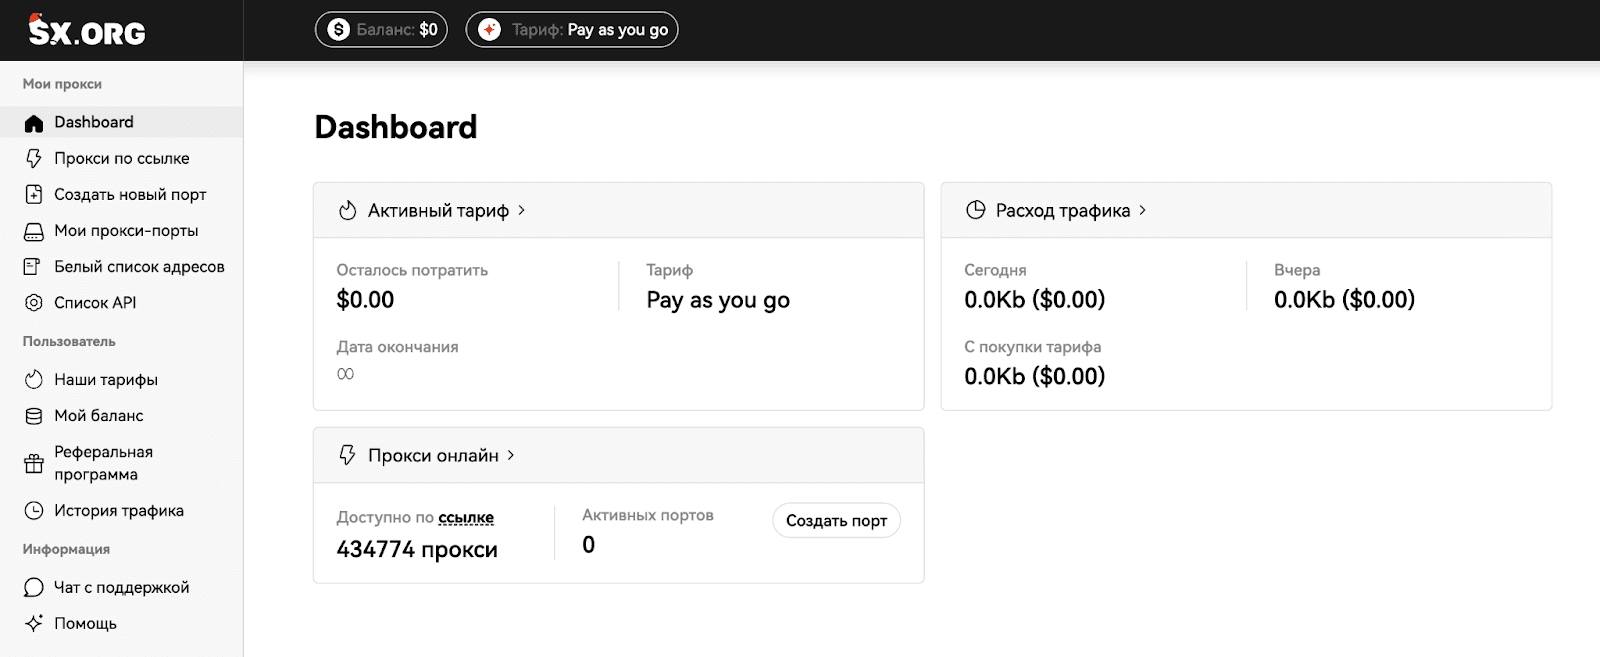Click the Осталось потратить label

(412, 270)
